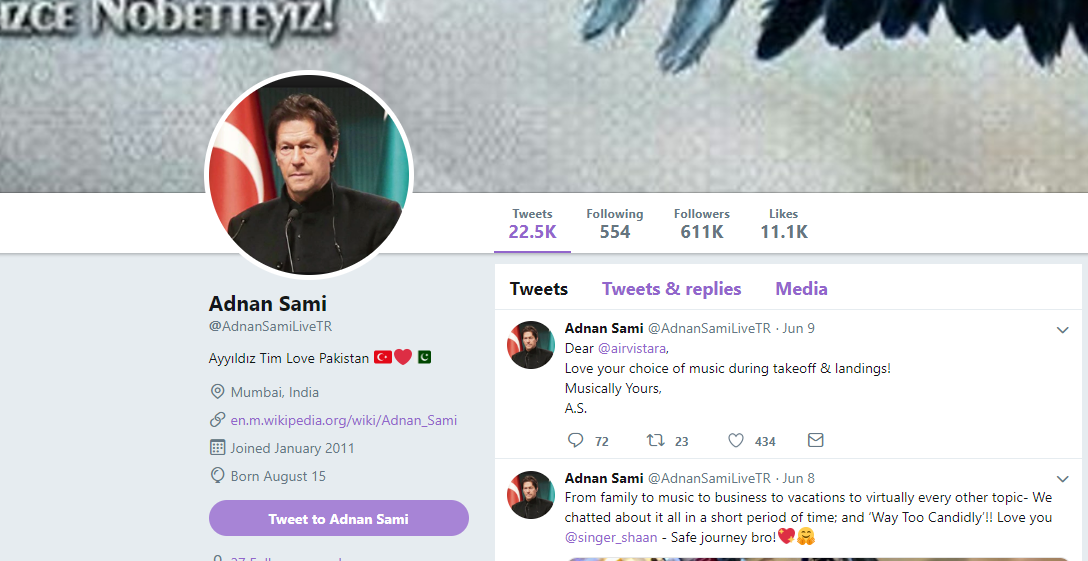The width and height of the screenshot is (1088, 561).
Task: Click the calendar icon beside Joined January 2011
Action: [x=217, y=448]
